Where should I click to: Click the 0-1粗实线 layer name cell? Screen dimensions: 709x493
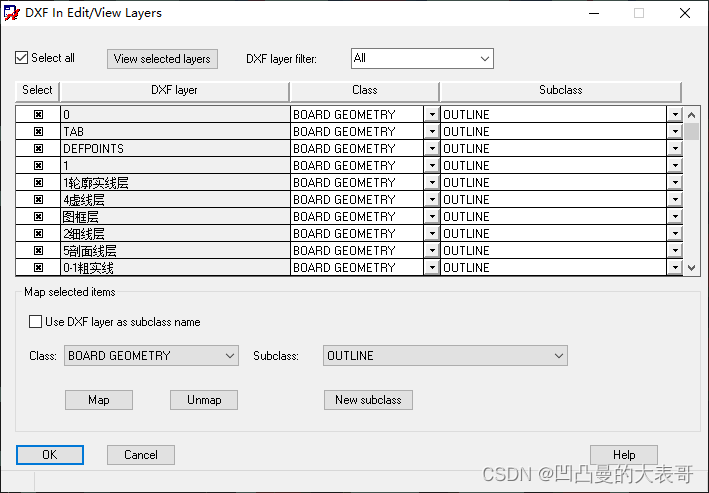175,268
